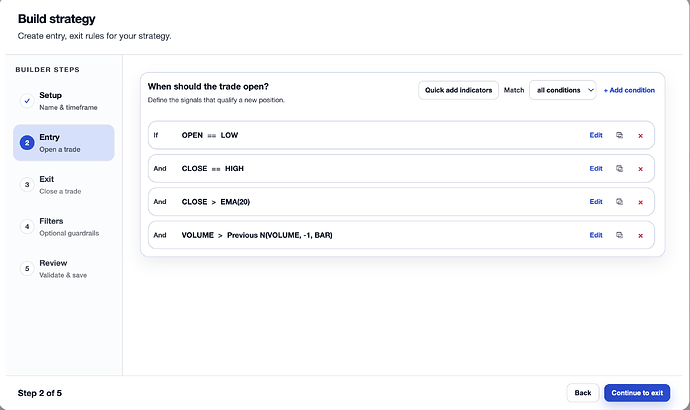
Task: Select the CLOSE == HIGH expression text
Action: point(213,168)
